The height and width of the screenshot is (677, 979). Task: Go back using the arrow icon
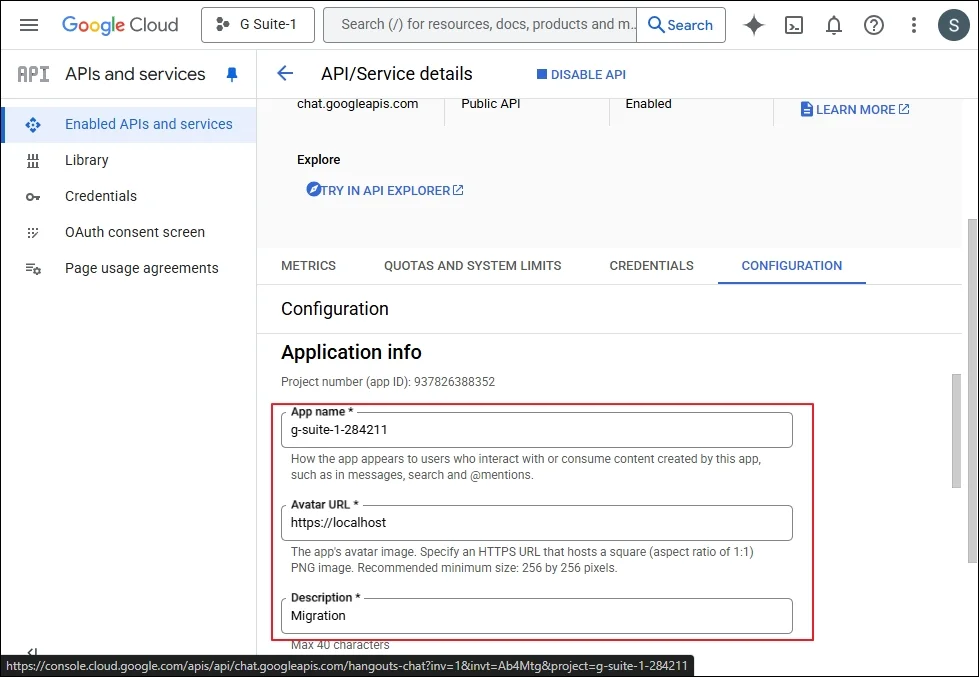point(285,74)
